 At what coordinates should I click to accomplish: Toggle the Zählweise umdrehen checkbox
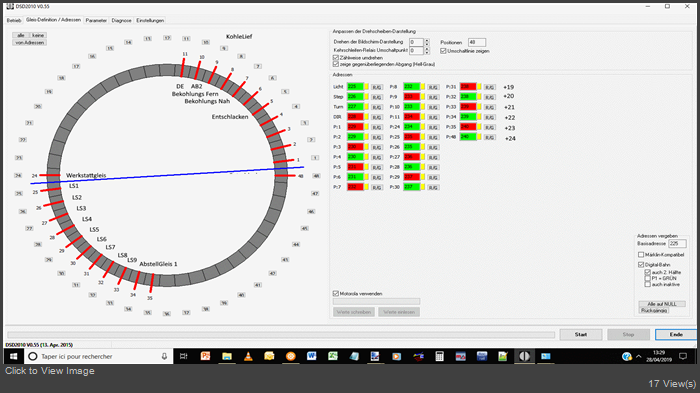pyautogui.click(x=336, y=58)
